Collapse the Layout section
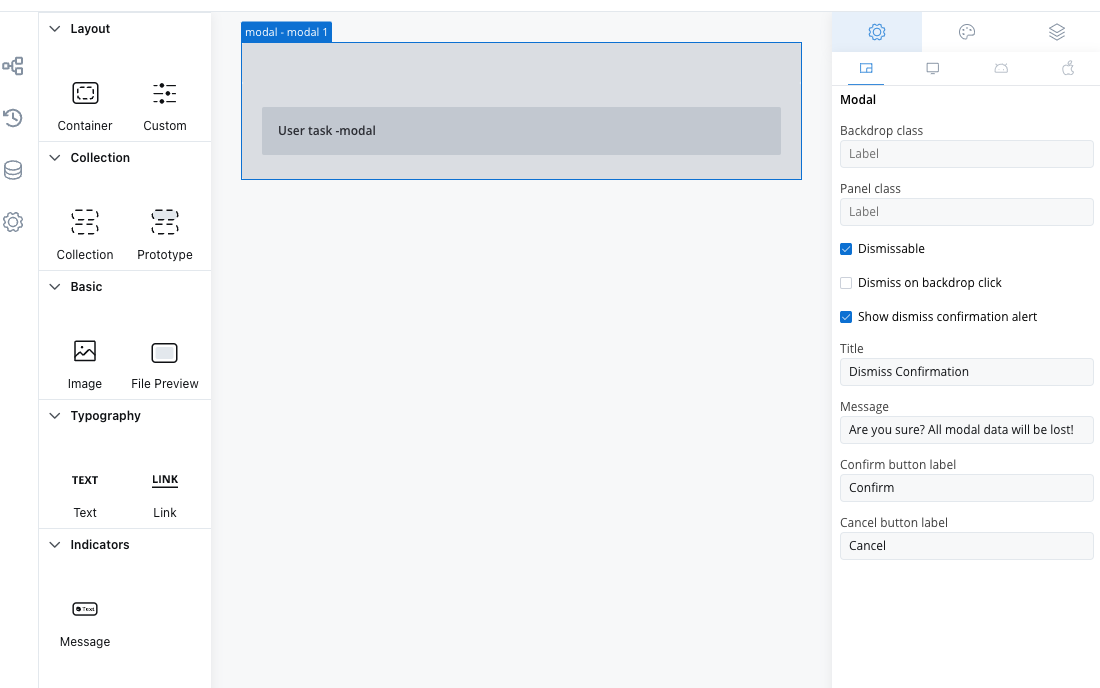Viewport: 1100px width, 688px height. (55, 29)
